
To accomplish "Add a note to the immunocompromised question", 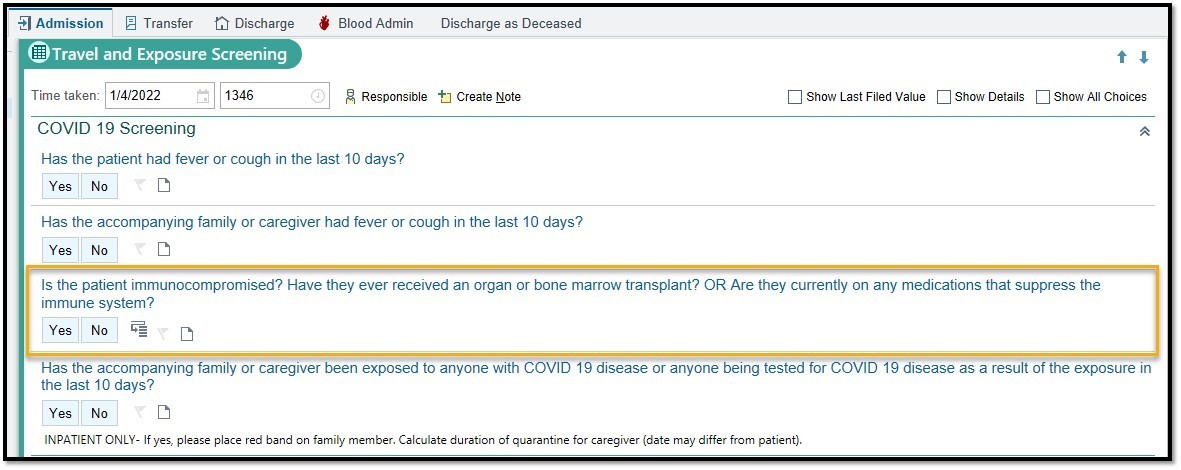I will [186, 334].
